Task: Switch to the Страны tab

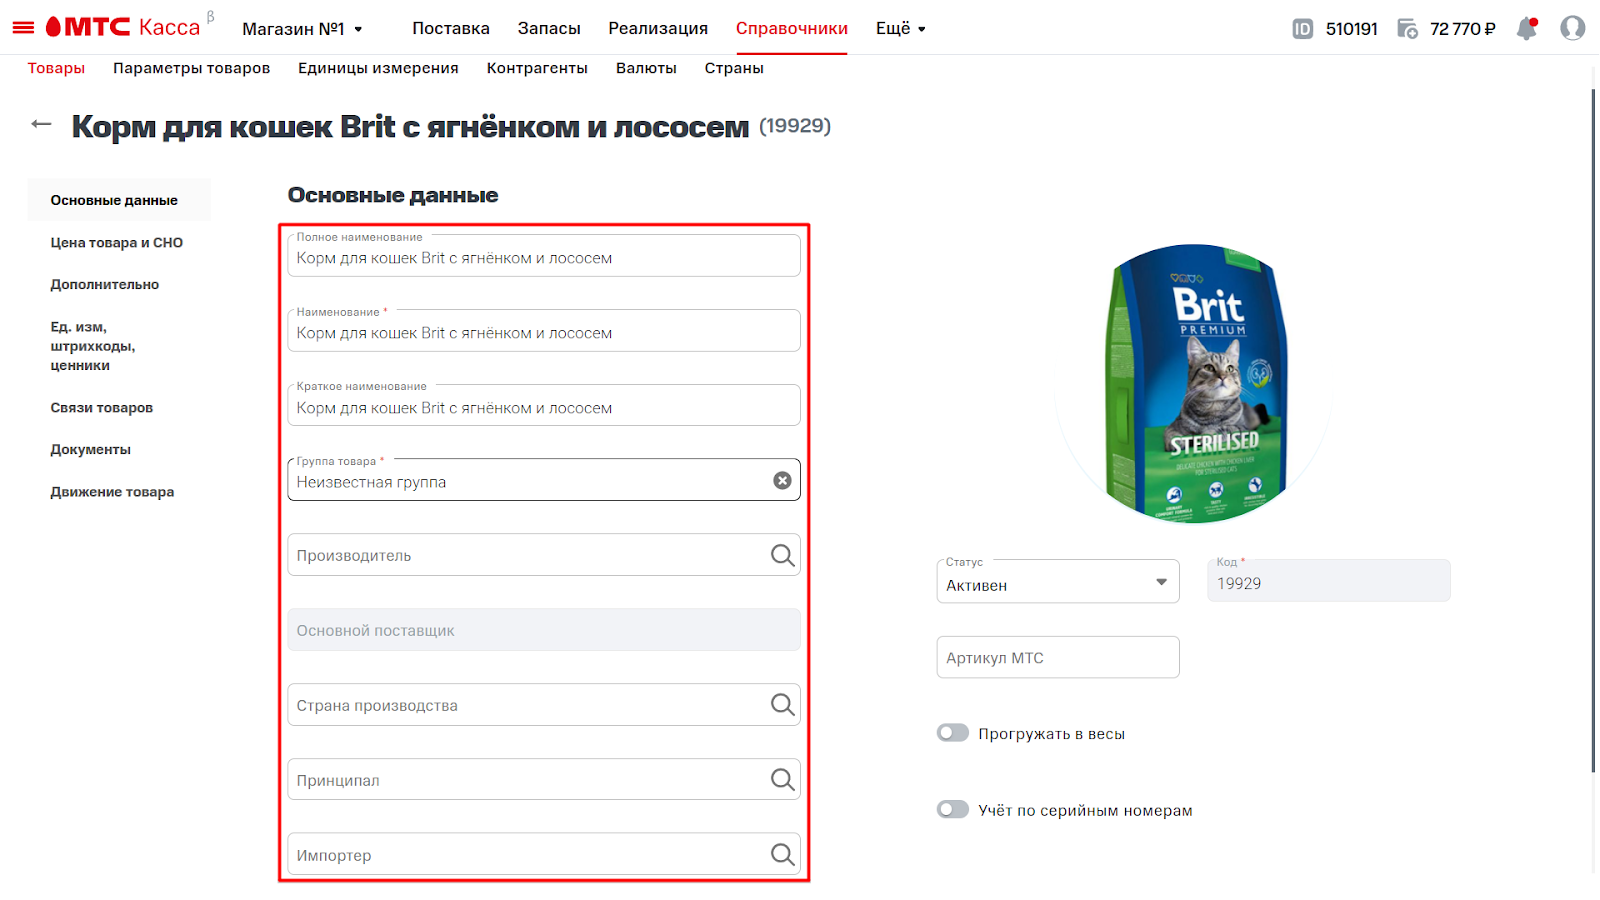Action: pos(734,68)
